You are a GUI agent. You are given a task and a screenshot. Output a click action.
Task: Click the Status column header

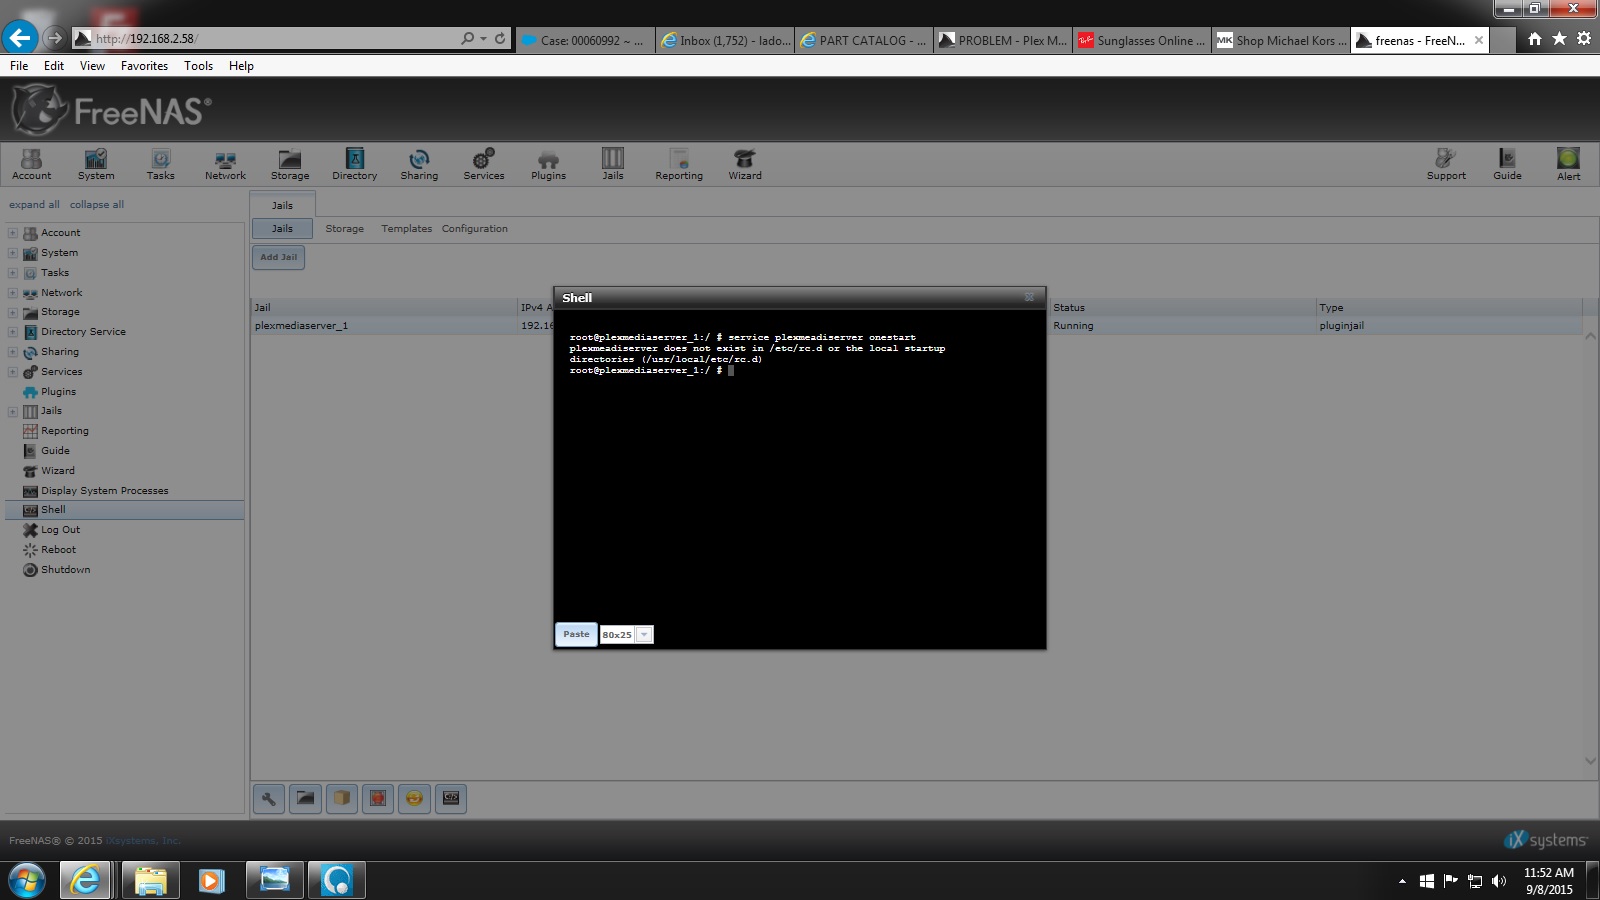(1182, 307)
